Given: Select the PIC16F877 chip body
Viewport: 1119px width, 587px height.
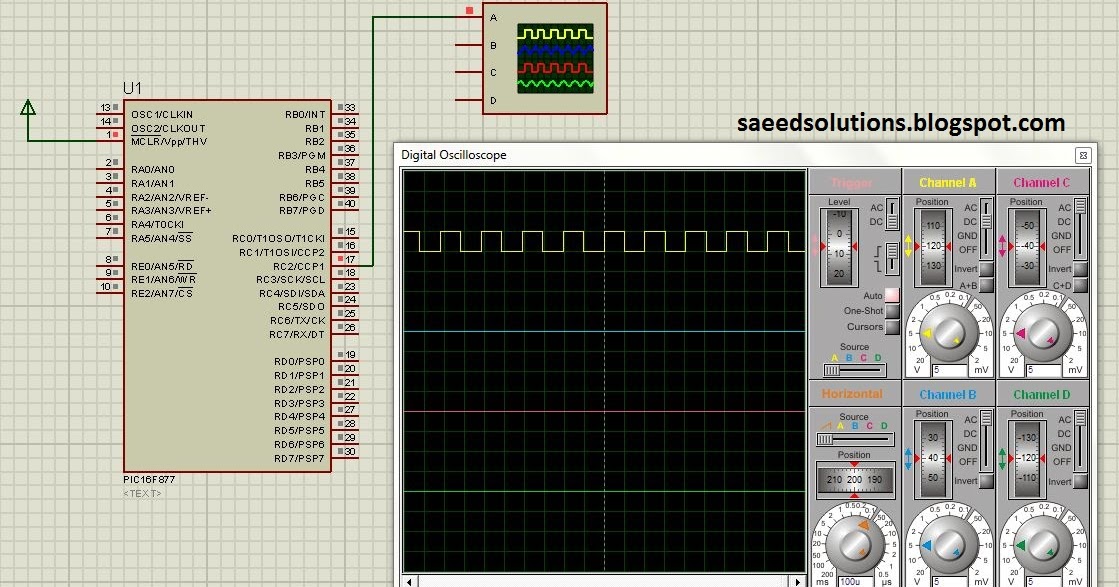Looking at the screenshot, I should click(228, 285).
